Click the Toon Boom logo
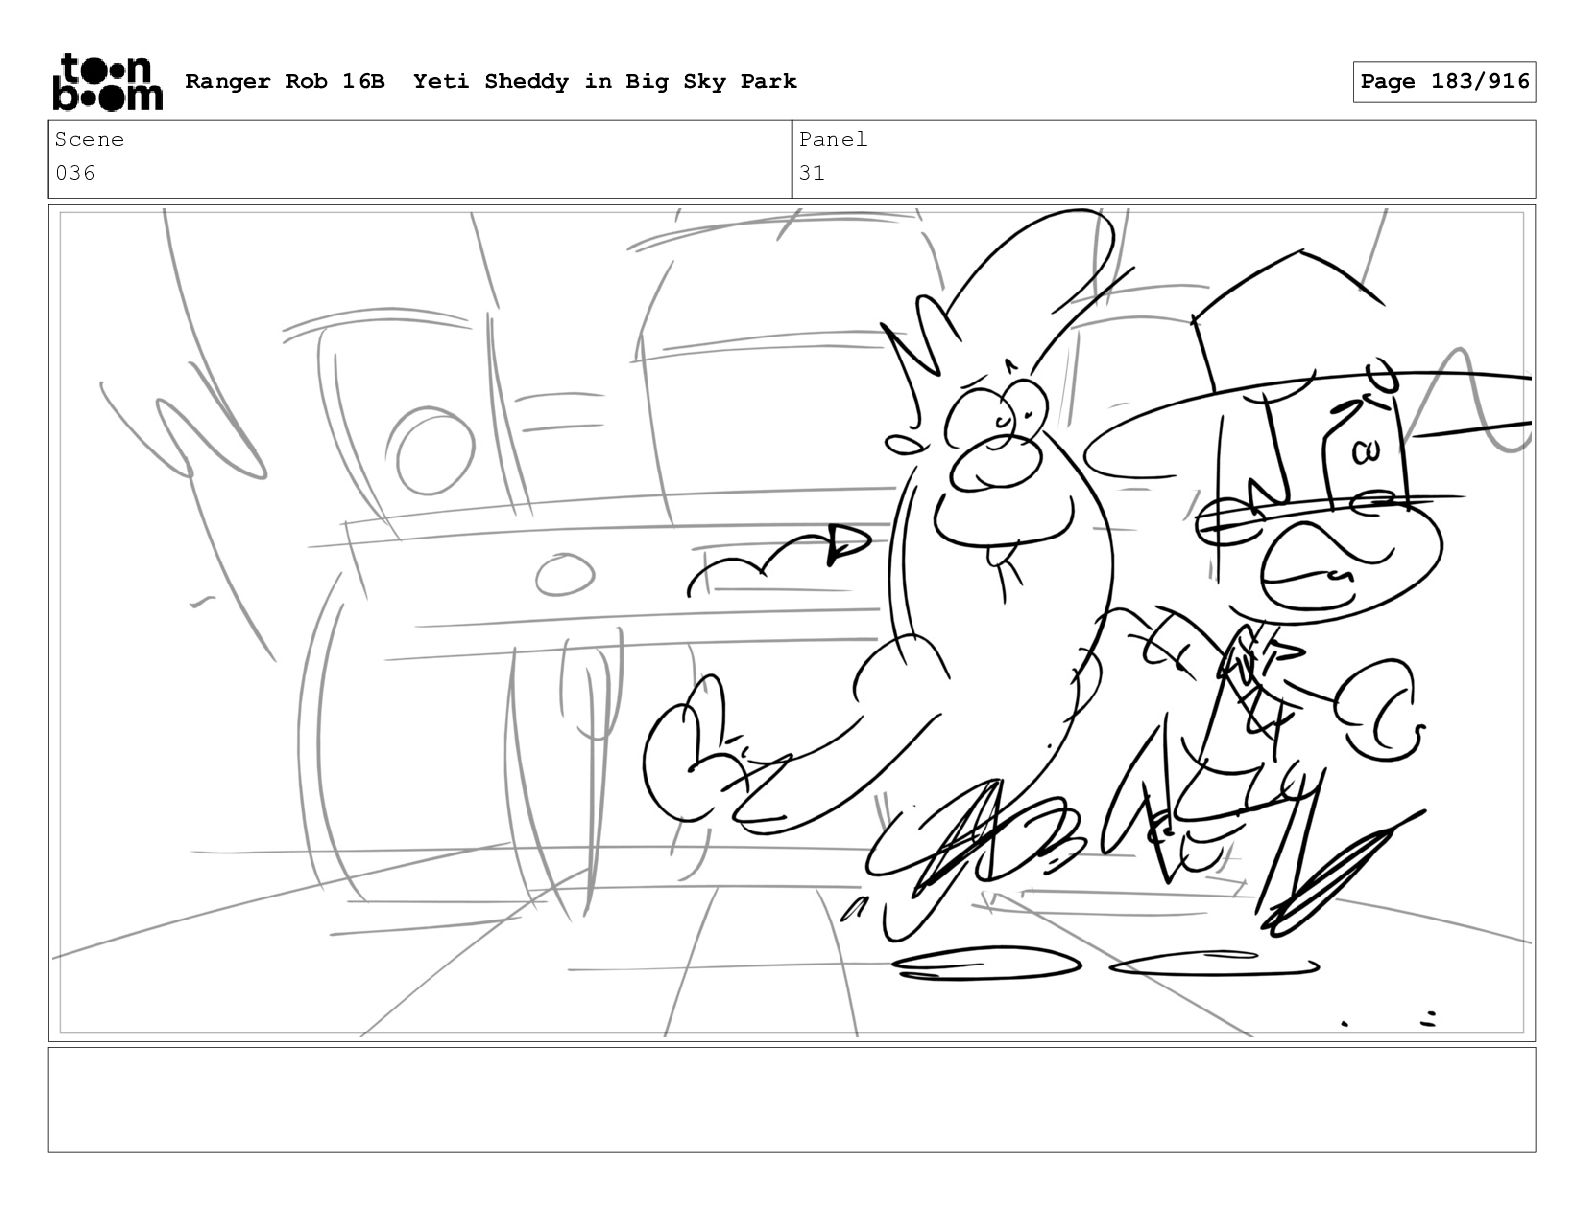 point(107,81)
